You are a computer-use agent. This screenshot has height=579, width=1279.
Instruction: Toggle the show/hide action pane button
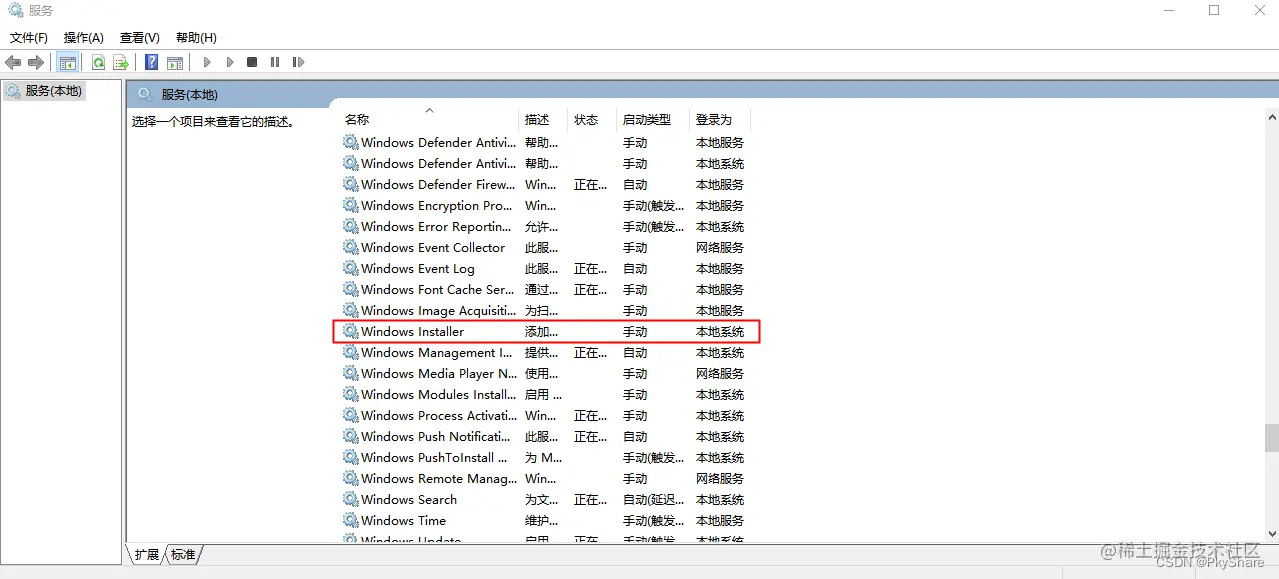coord(175,62)
